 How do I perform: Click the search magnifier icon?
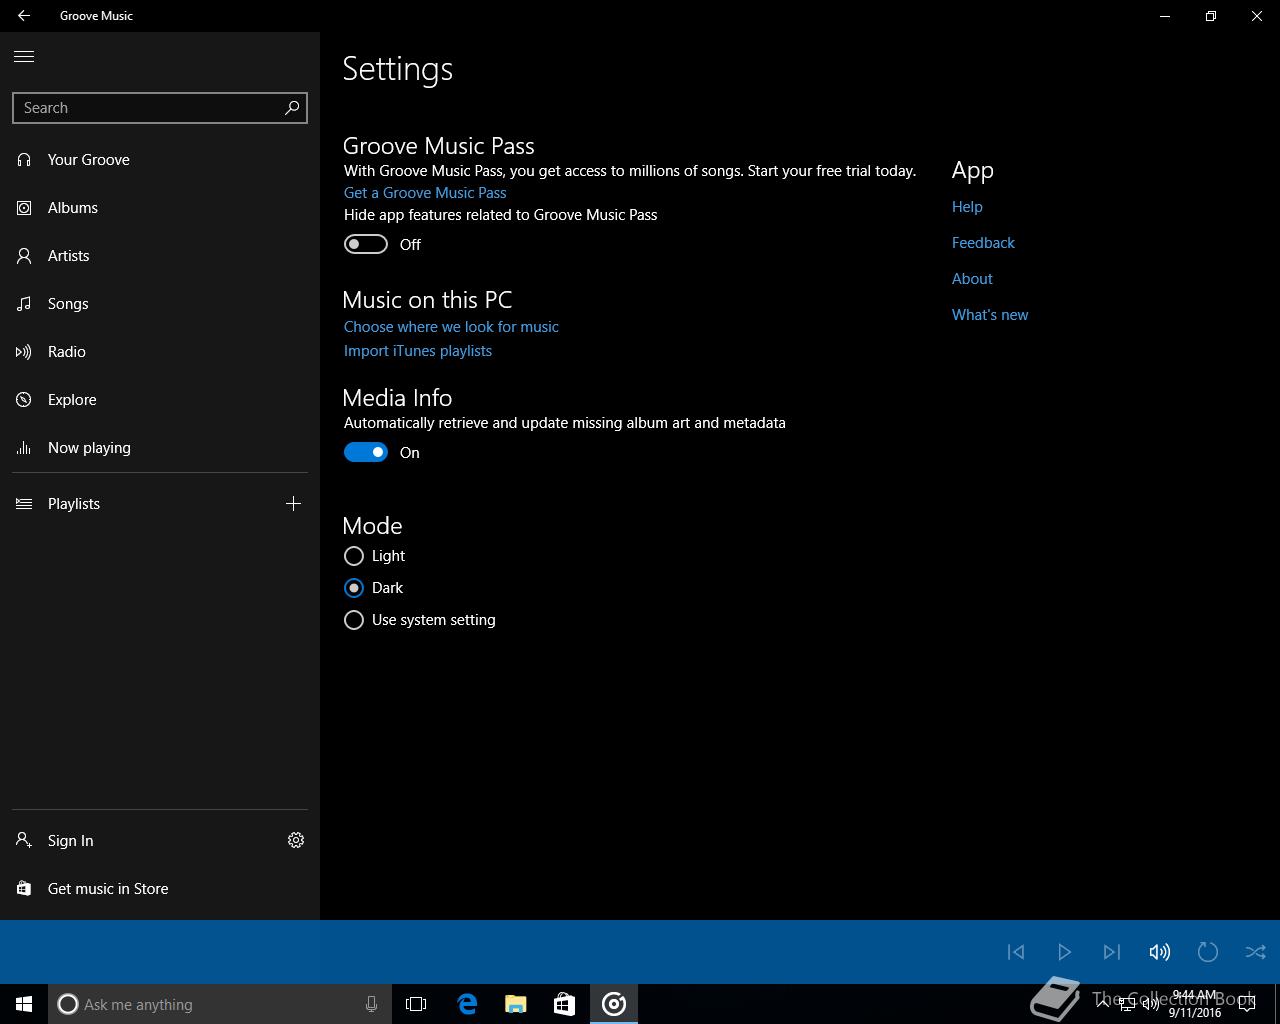[x=292, y=108]
